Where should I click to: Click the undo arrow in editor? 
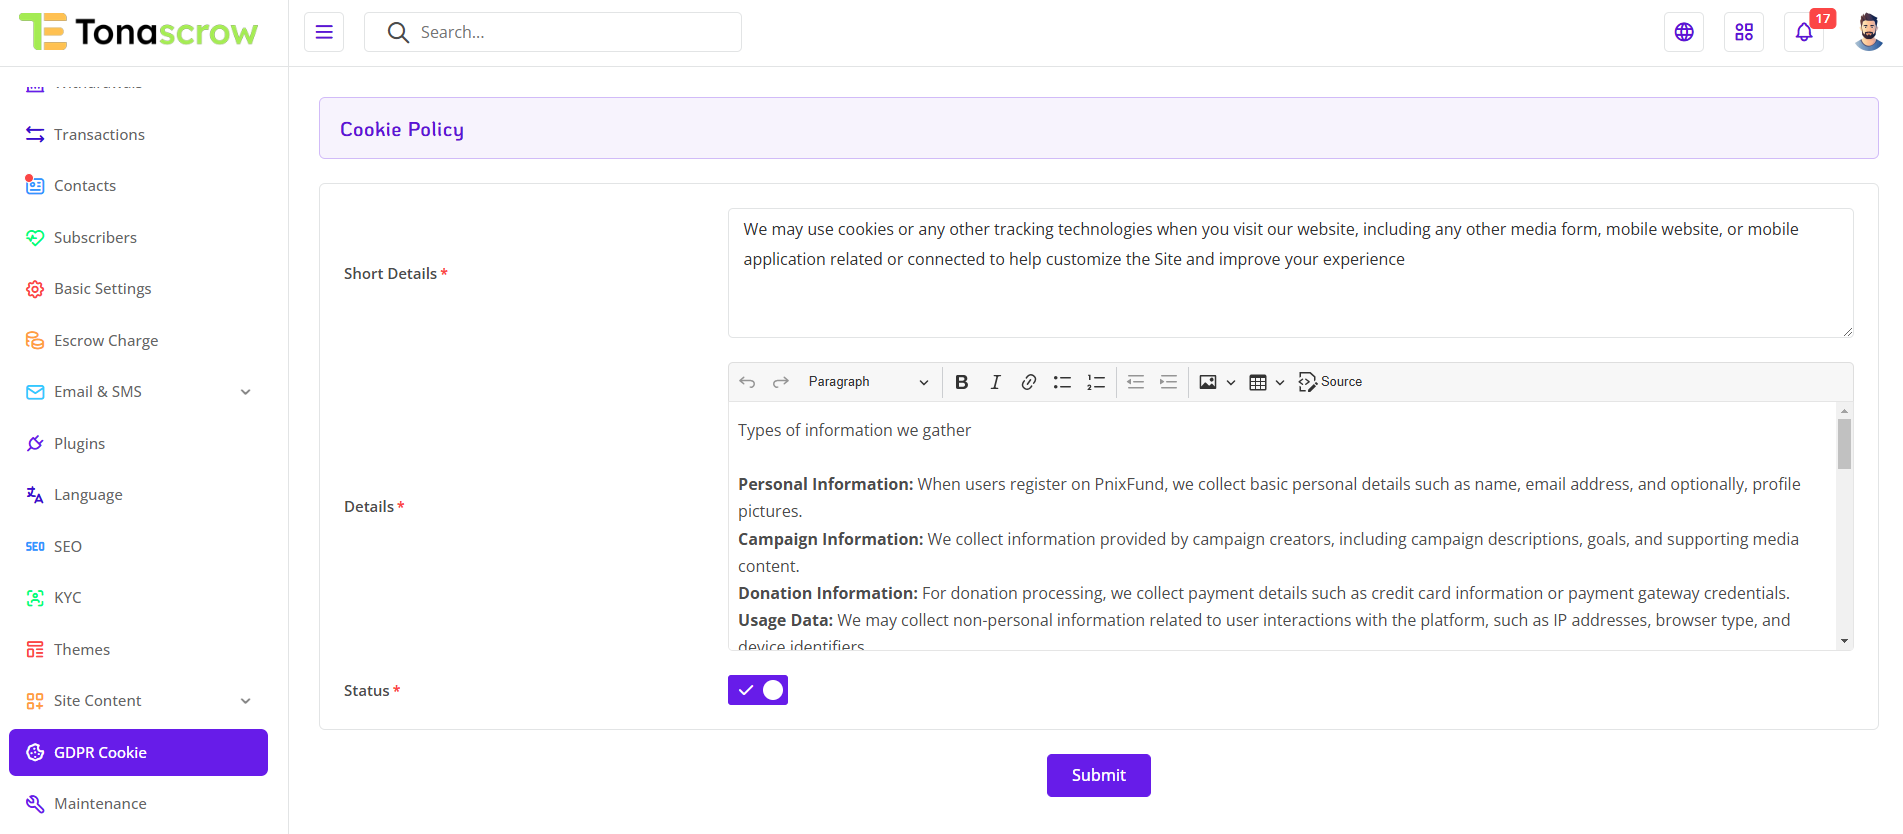pyautogui.click(x=747, y=382)
